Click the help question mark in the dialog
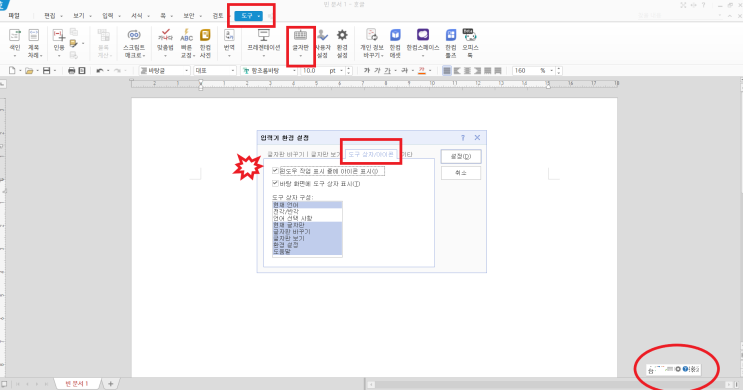The width and height of the screenshot is (743, 390). (463, 137)
